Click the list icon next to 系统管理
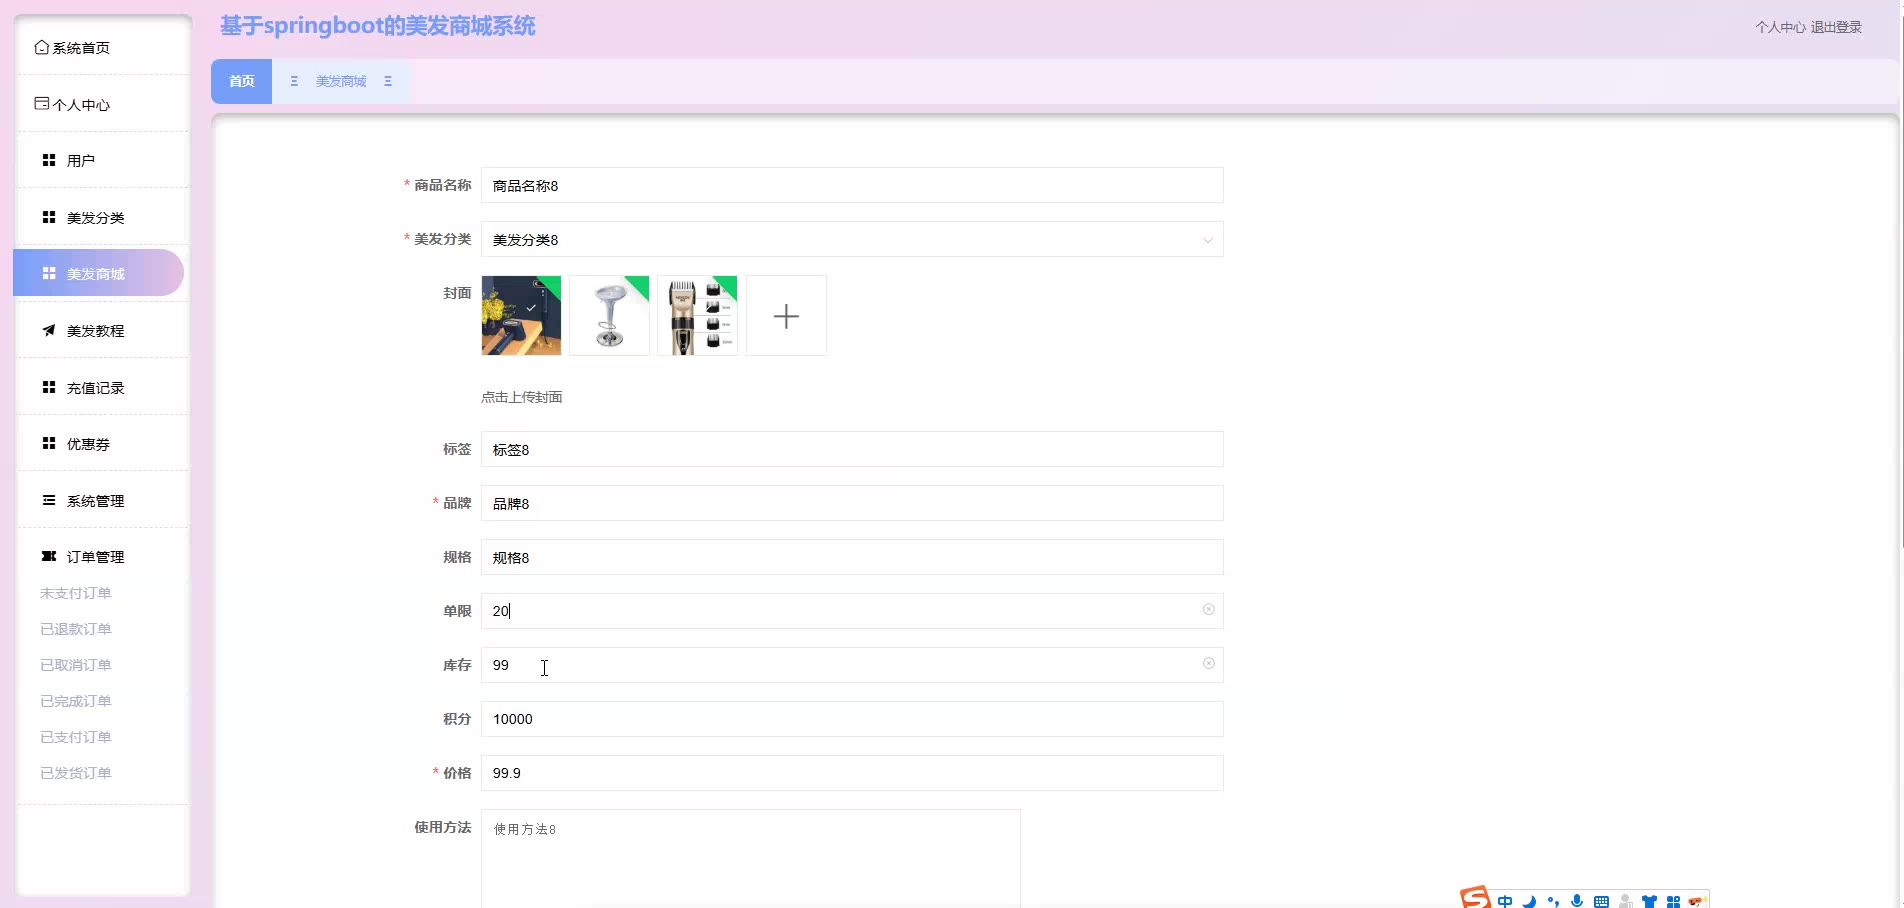 pos(48,500)
